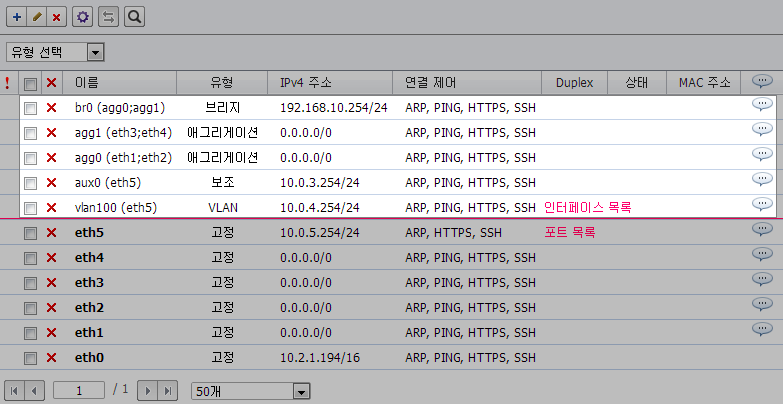783x404 pixels.
Task: Click the red X status icon for eth5
Action: click(x=52, y=232)
